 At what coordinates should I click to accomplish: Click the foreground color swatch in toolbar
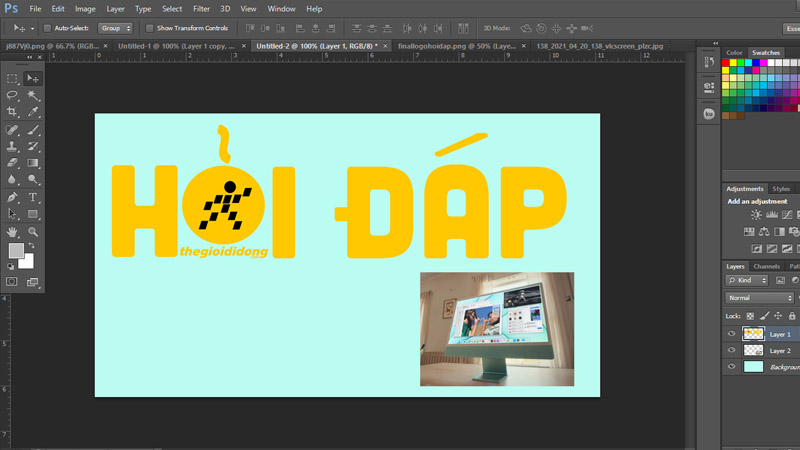pos(16,251)
